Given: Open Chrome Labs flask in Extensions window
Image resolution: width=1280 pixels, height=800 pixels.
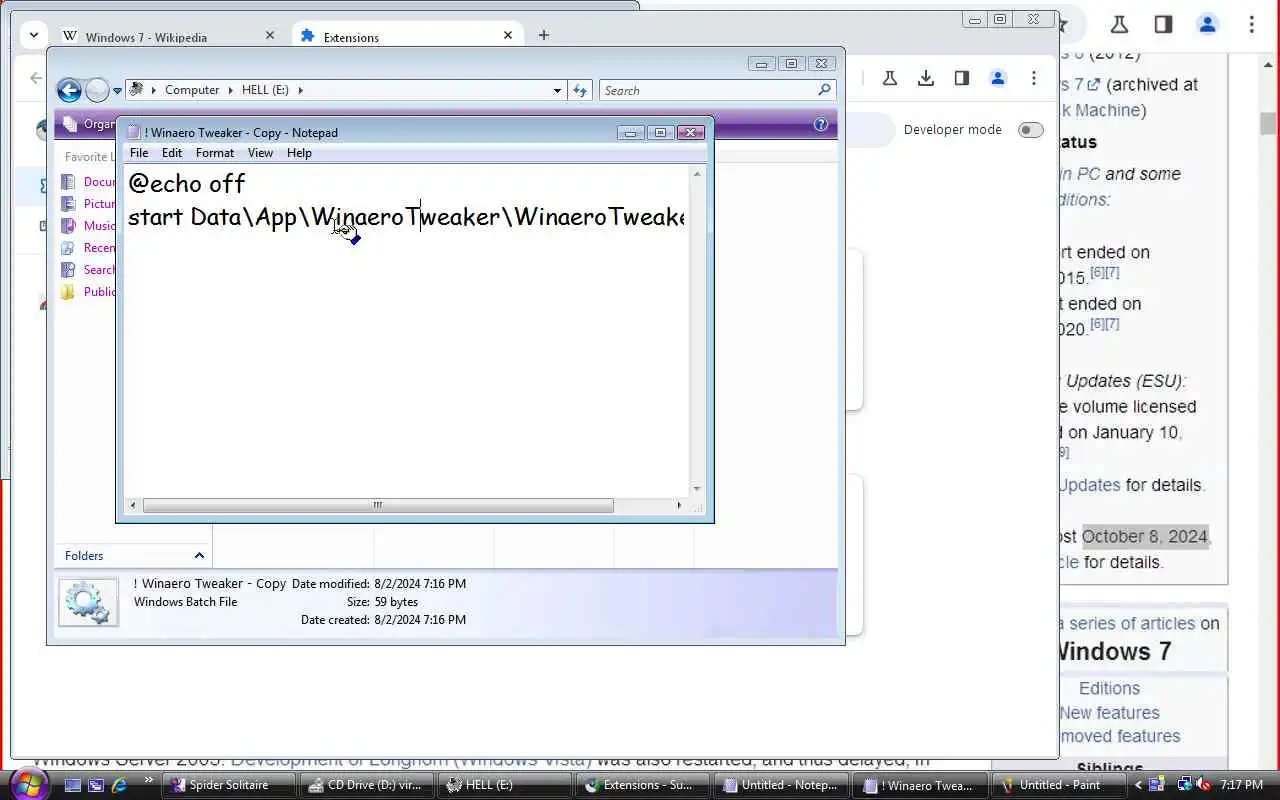Looking at the screenshot, I should point(890,78).
